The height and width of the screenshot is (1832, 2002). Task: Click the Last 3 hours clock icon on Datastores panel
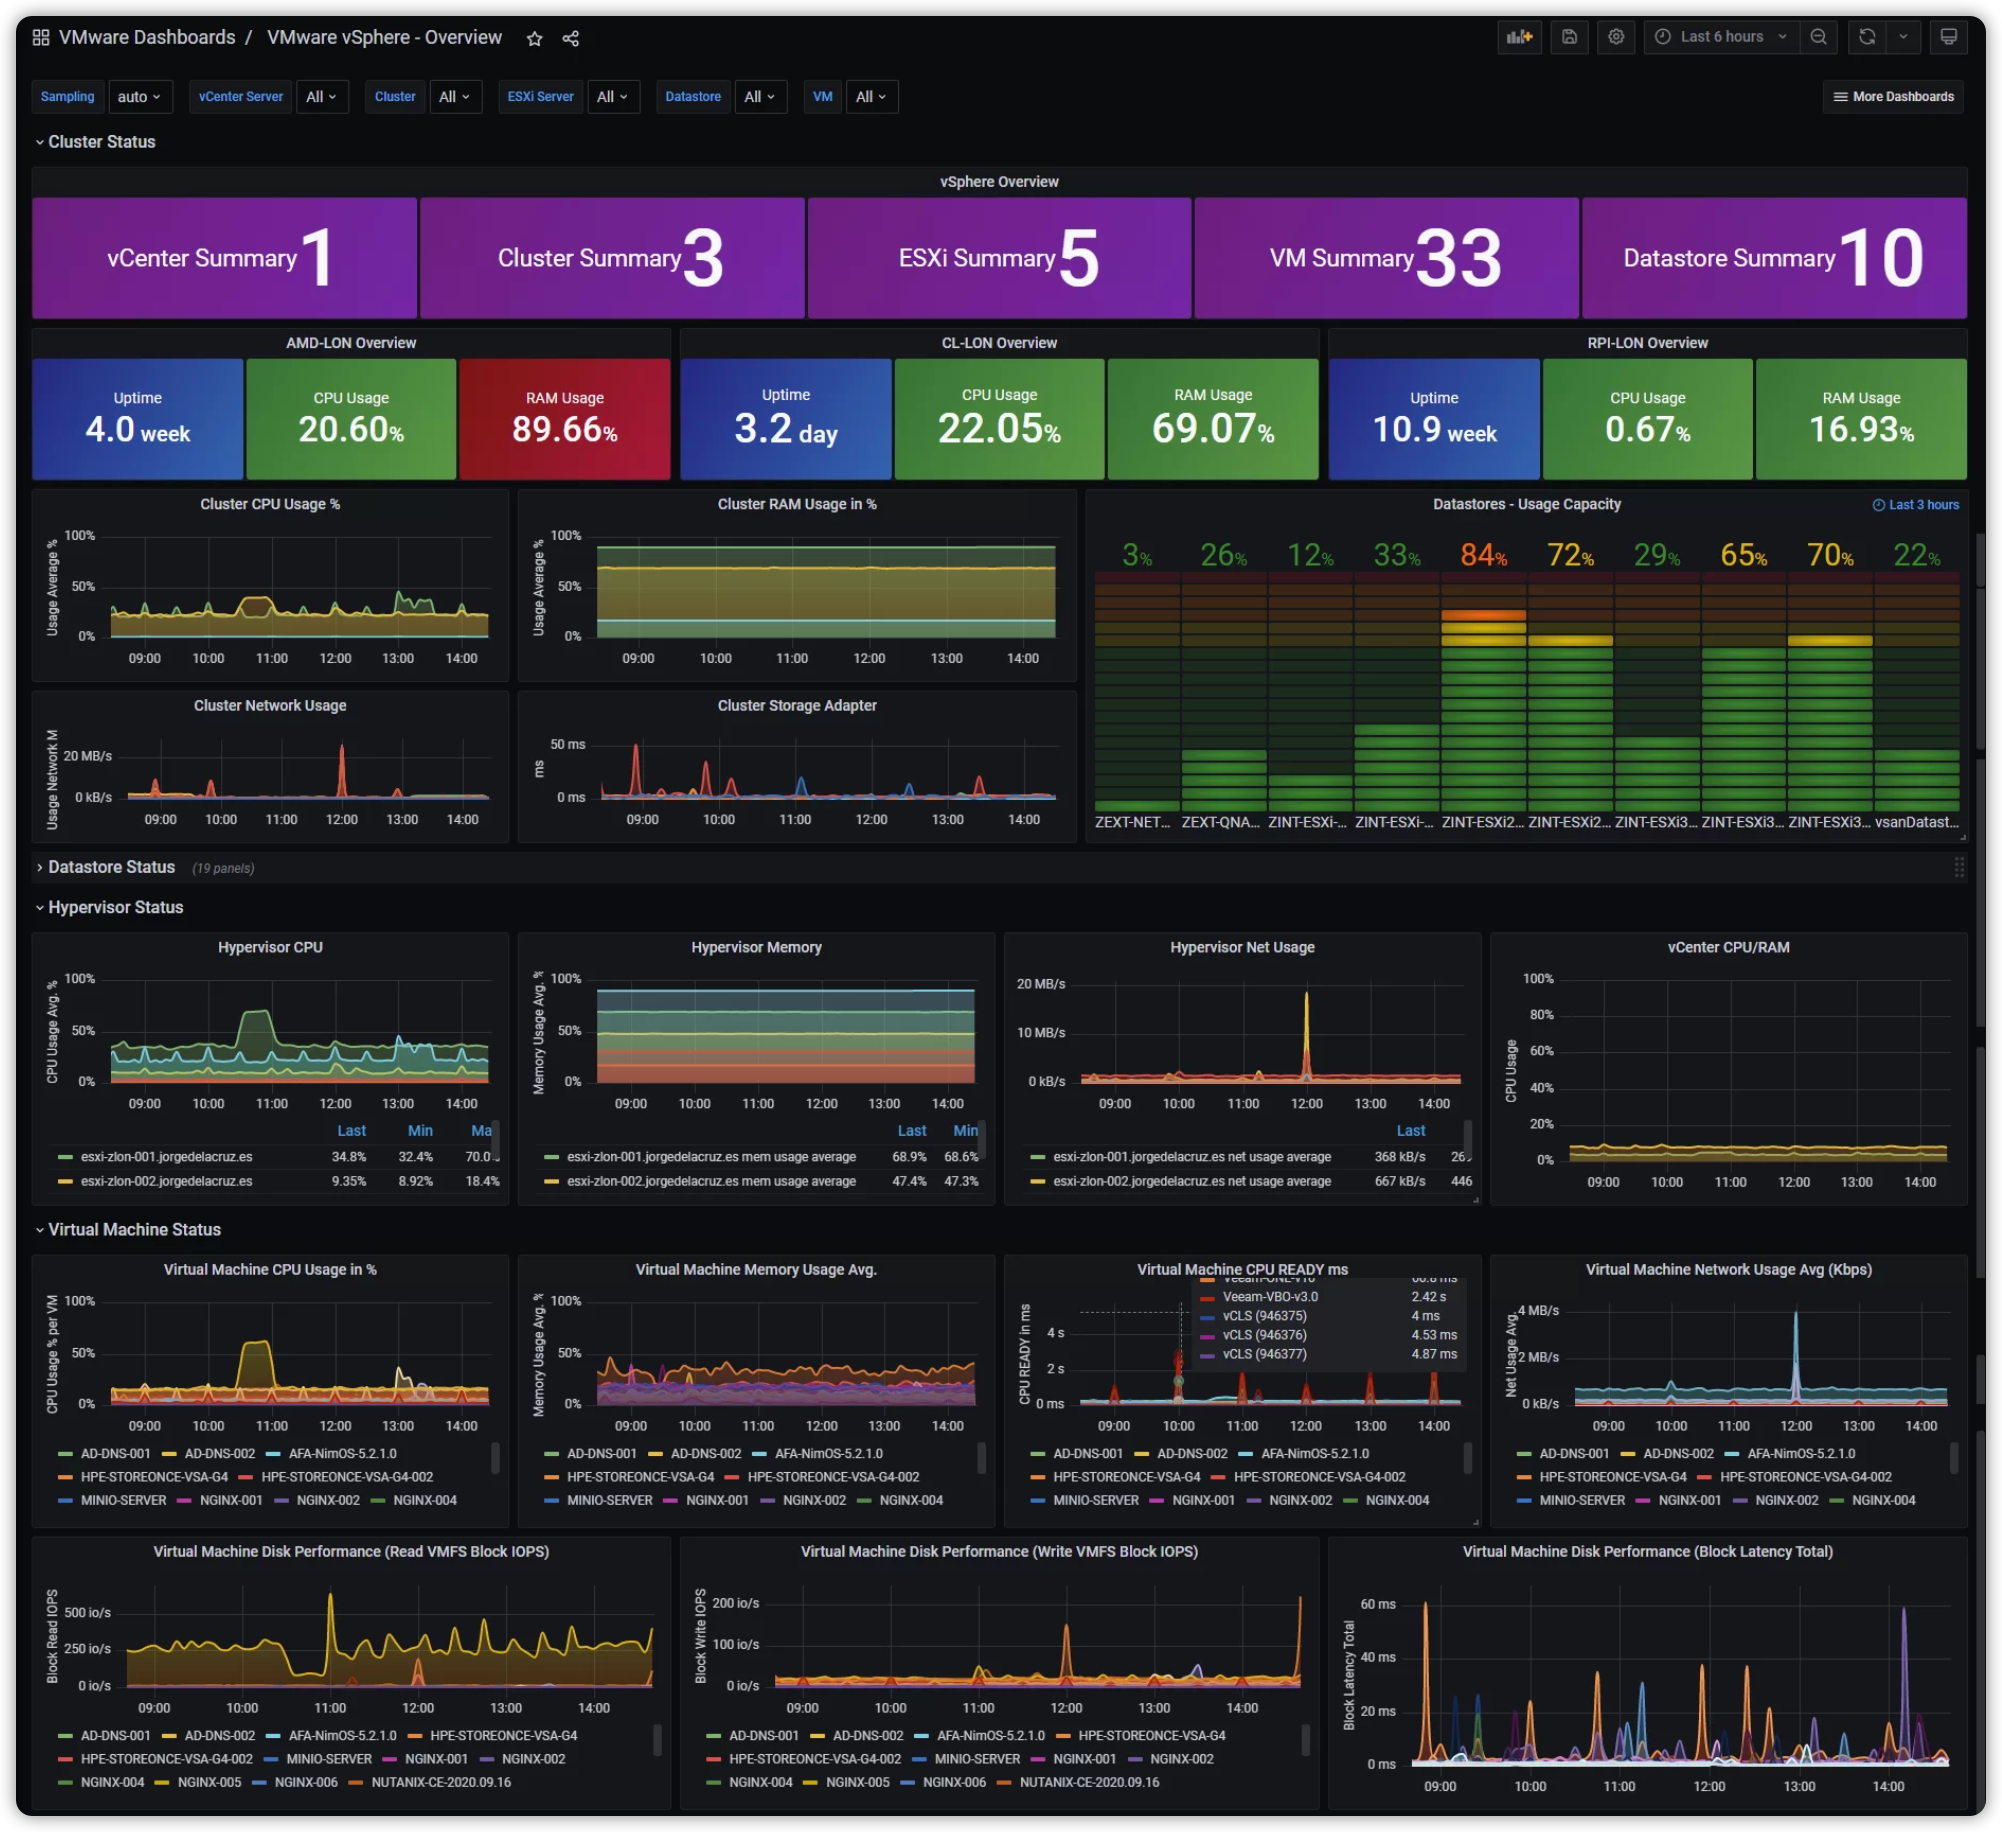(x=1879, y=506)
